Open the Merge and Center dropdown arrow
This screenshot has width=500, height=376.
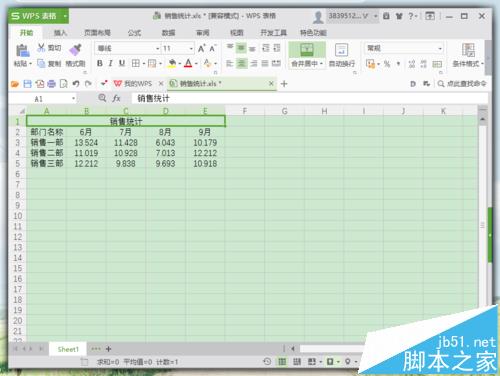pos(321,64)
